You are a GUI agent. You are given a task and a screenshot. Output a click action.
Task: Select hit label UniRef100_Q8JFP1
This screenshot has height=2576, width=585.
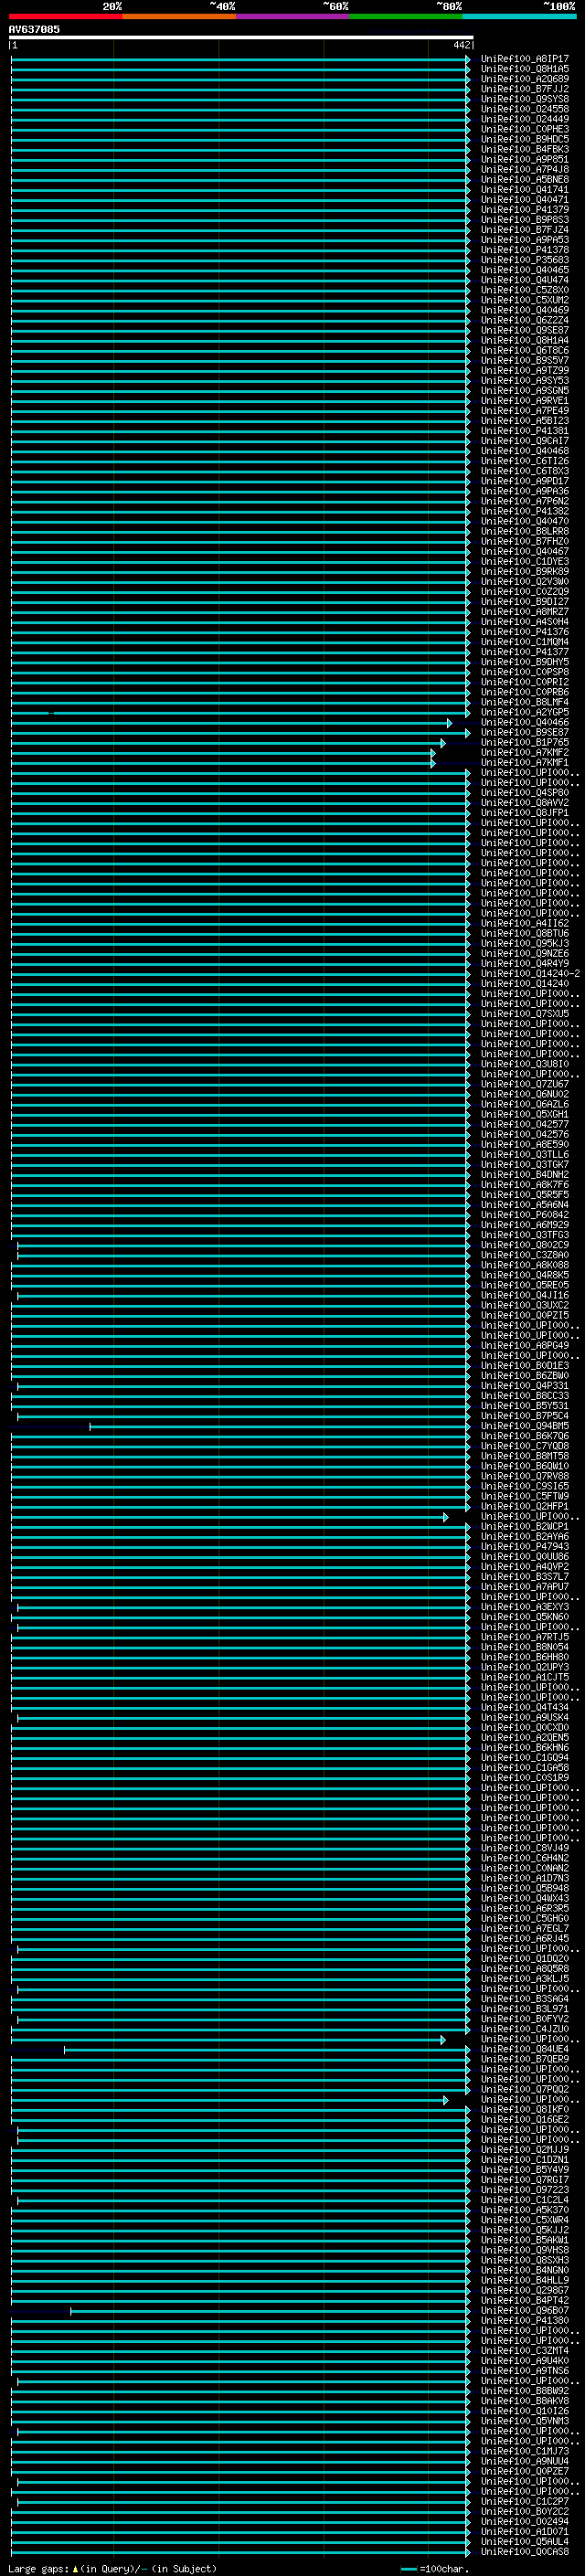click(x=524, y=813)
